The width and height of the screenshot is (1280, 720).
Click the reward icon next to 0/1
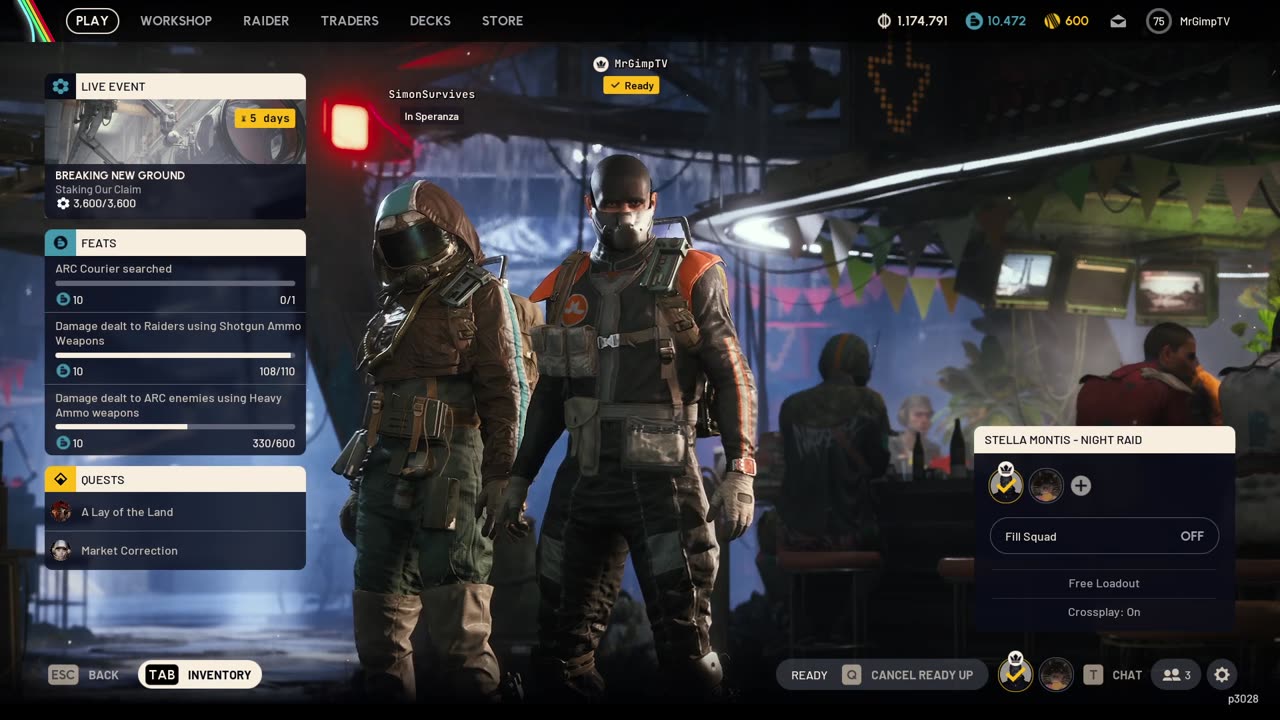[63, 300]
